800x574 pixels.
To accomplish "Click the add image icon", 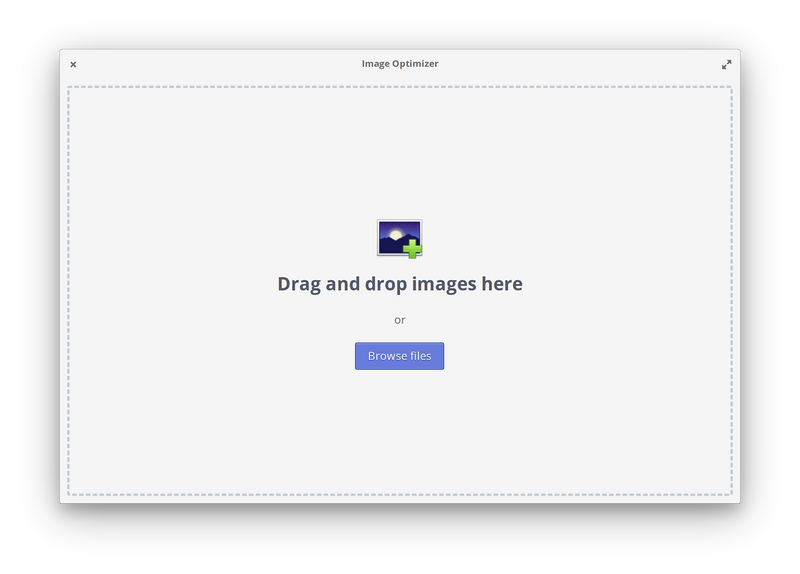I will point(399,239).
